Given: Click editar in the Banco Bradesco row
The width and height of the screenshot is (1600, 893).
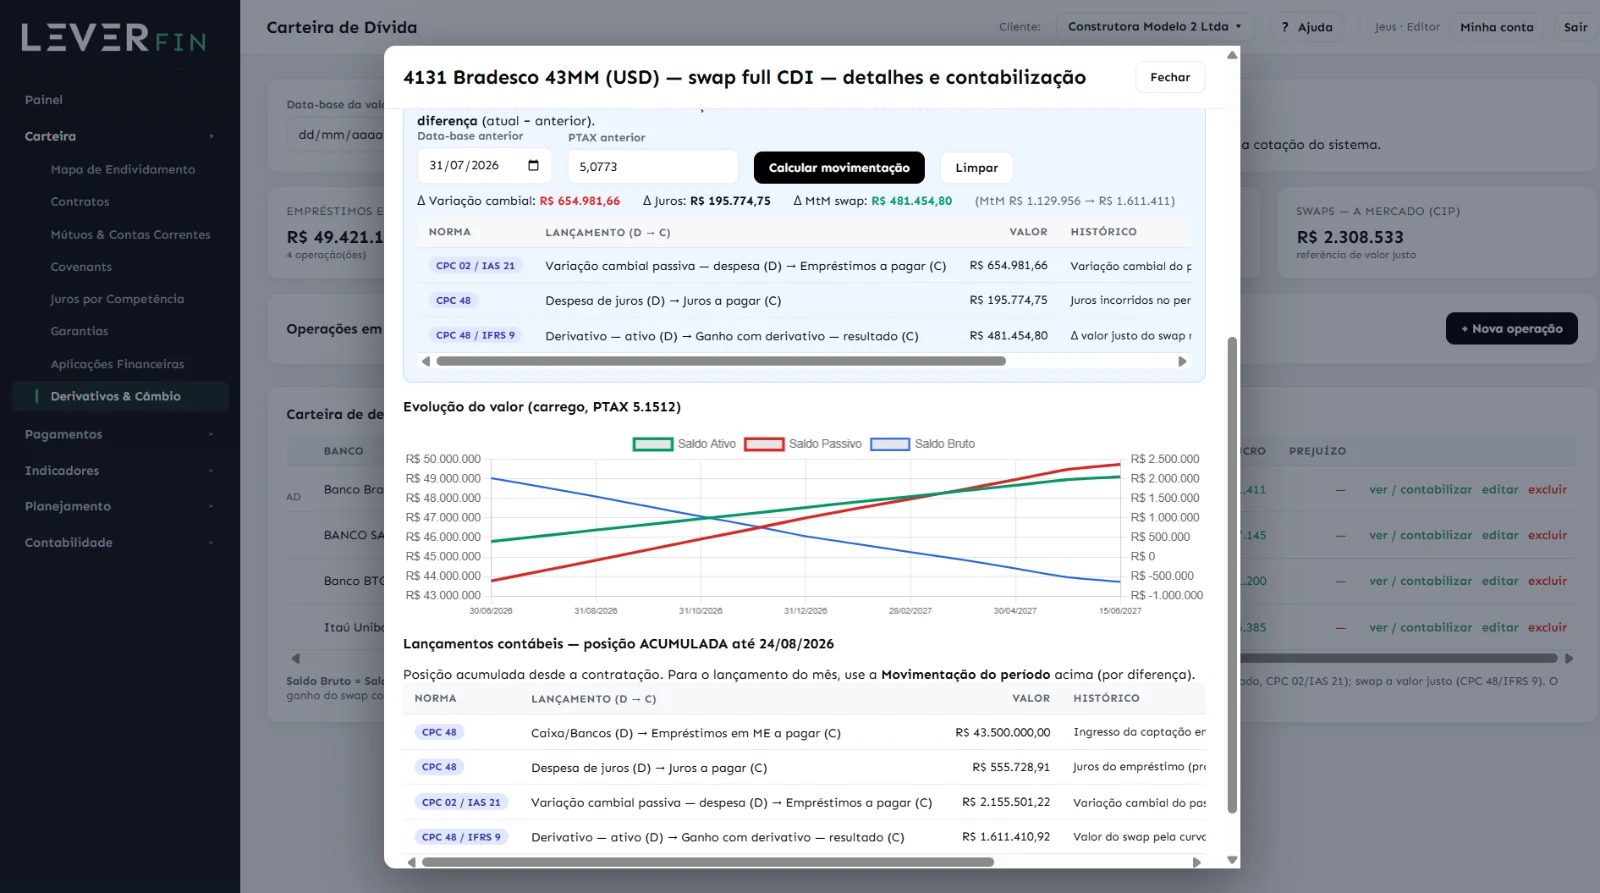Looking at the screenshot, I should (1499, 490).
